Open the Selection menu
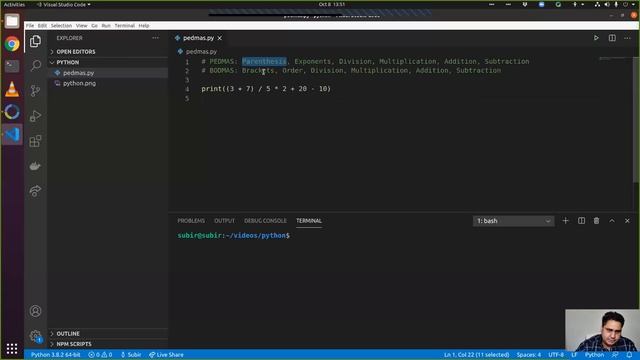 point(61,25)
